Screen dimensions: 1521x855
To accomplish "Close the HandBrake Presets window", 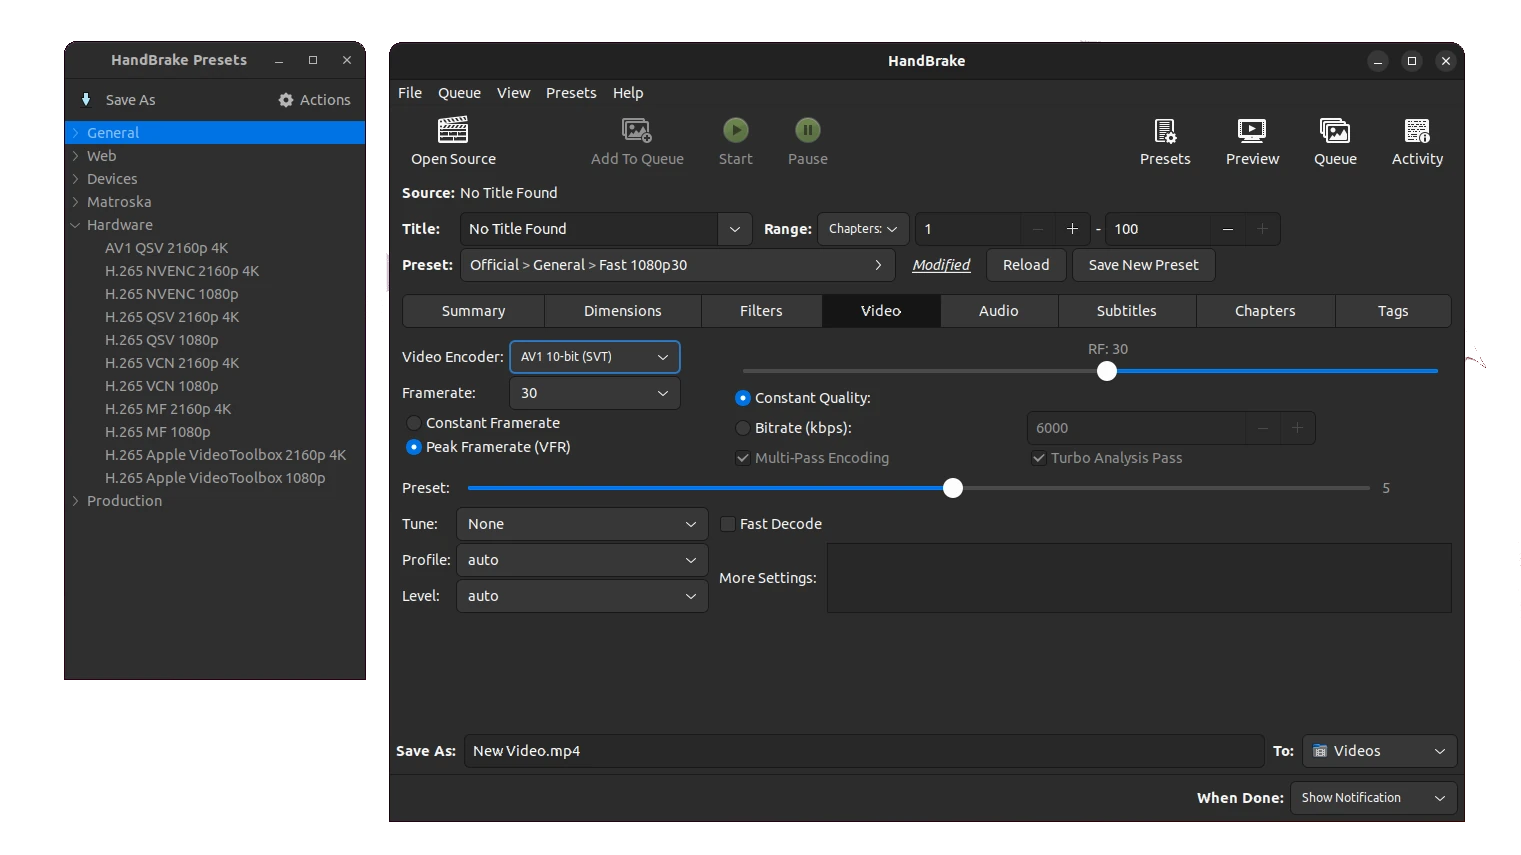I will [347, 61].
